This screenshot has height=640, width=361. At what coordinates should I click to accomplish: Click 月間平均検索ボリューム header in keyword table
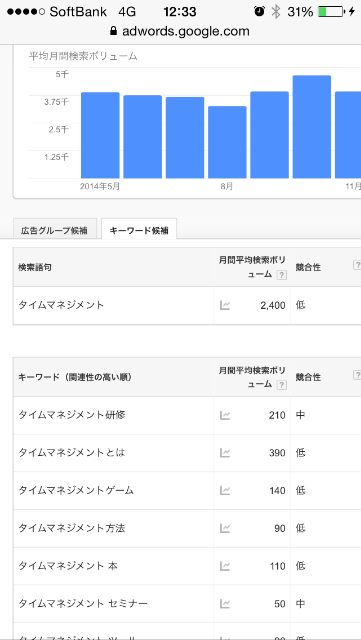tap(252, 377)
